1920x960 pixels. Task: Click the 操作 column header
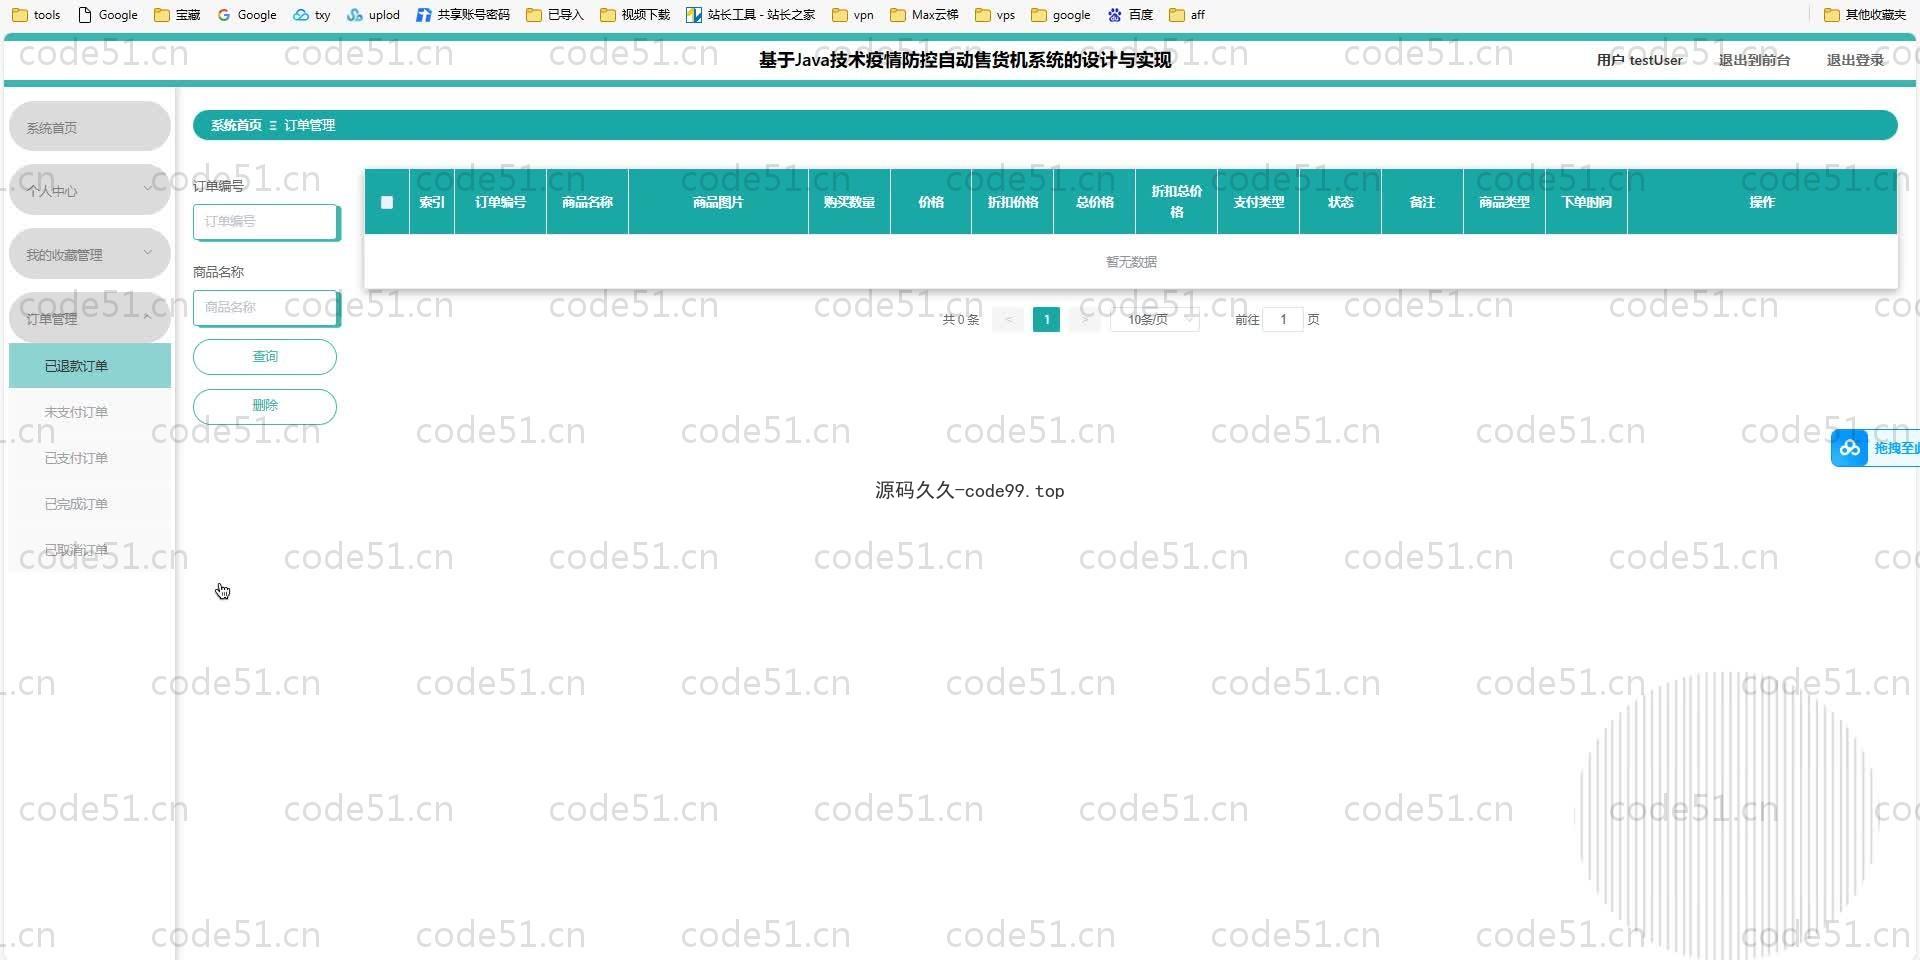(1762, 202)
